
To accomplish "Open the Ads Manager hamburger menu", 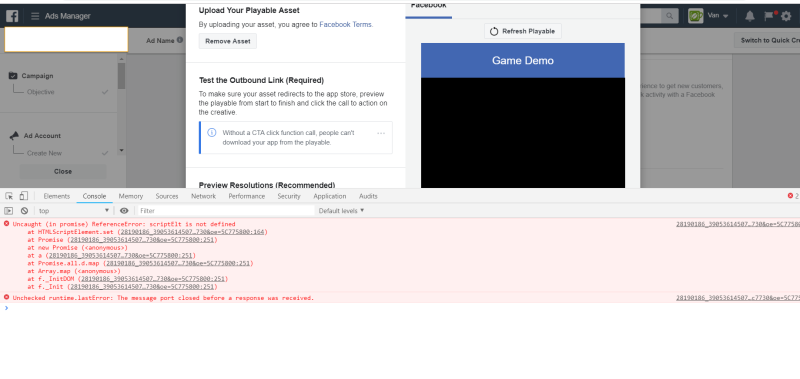I will click(35, 16).
